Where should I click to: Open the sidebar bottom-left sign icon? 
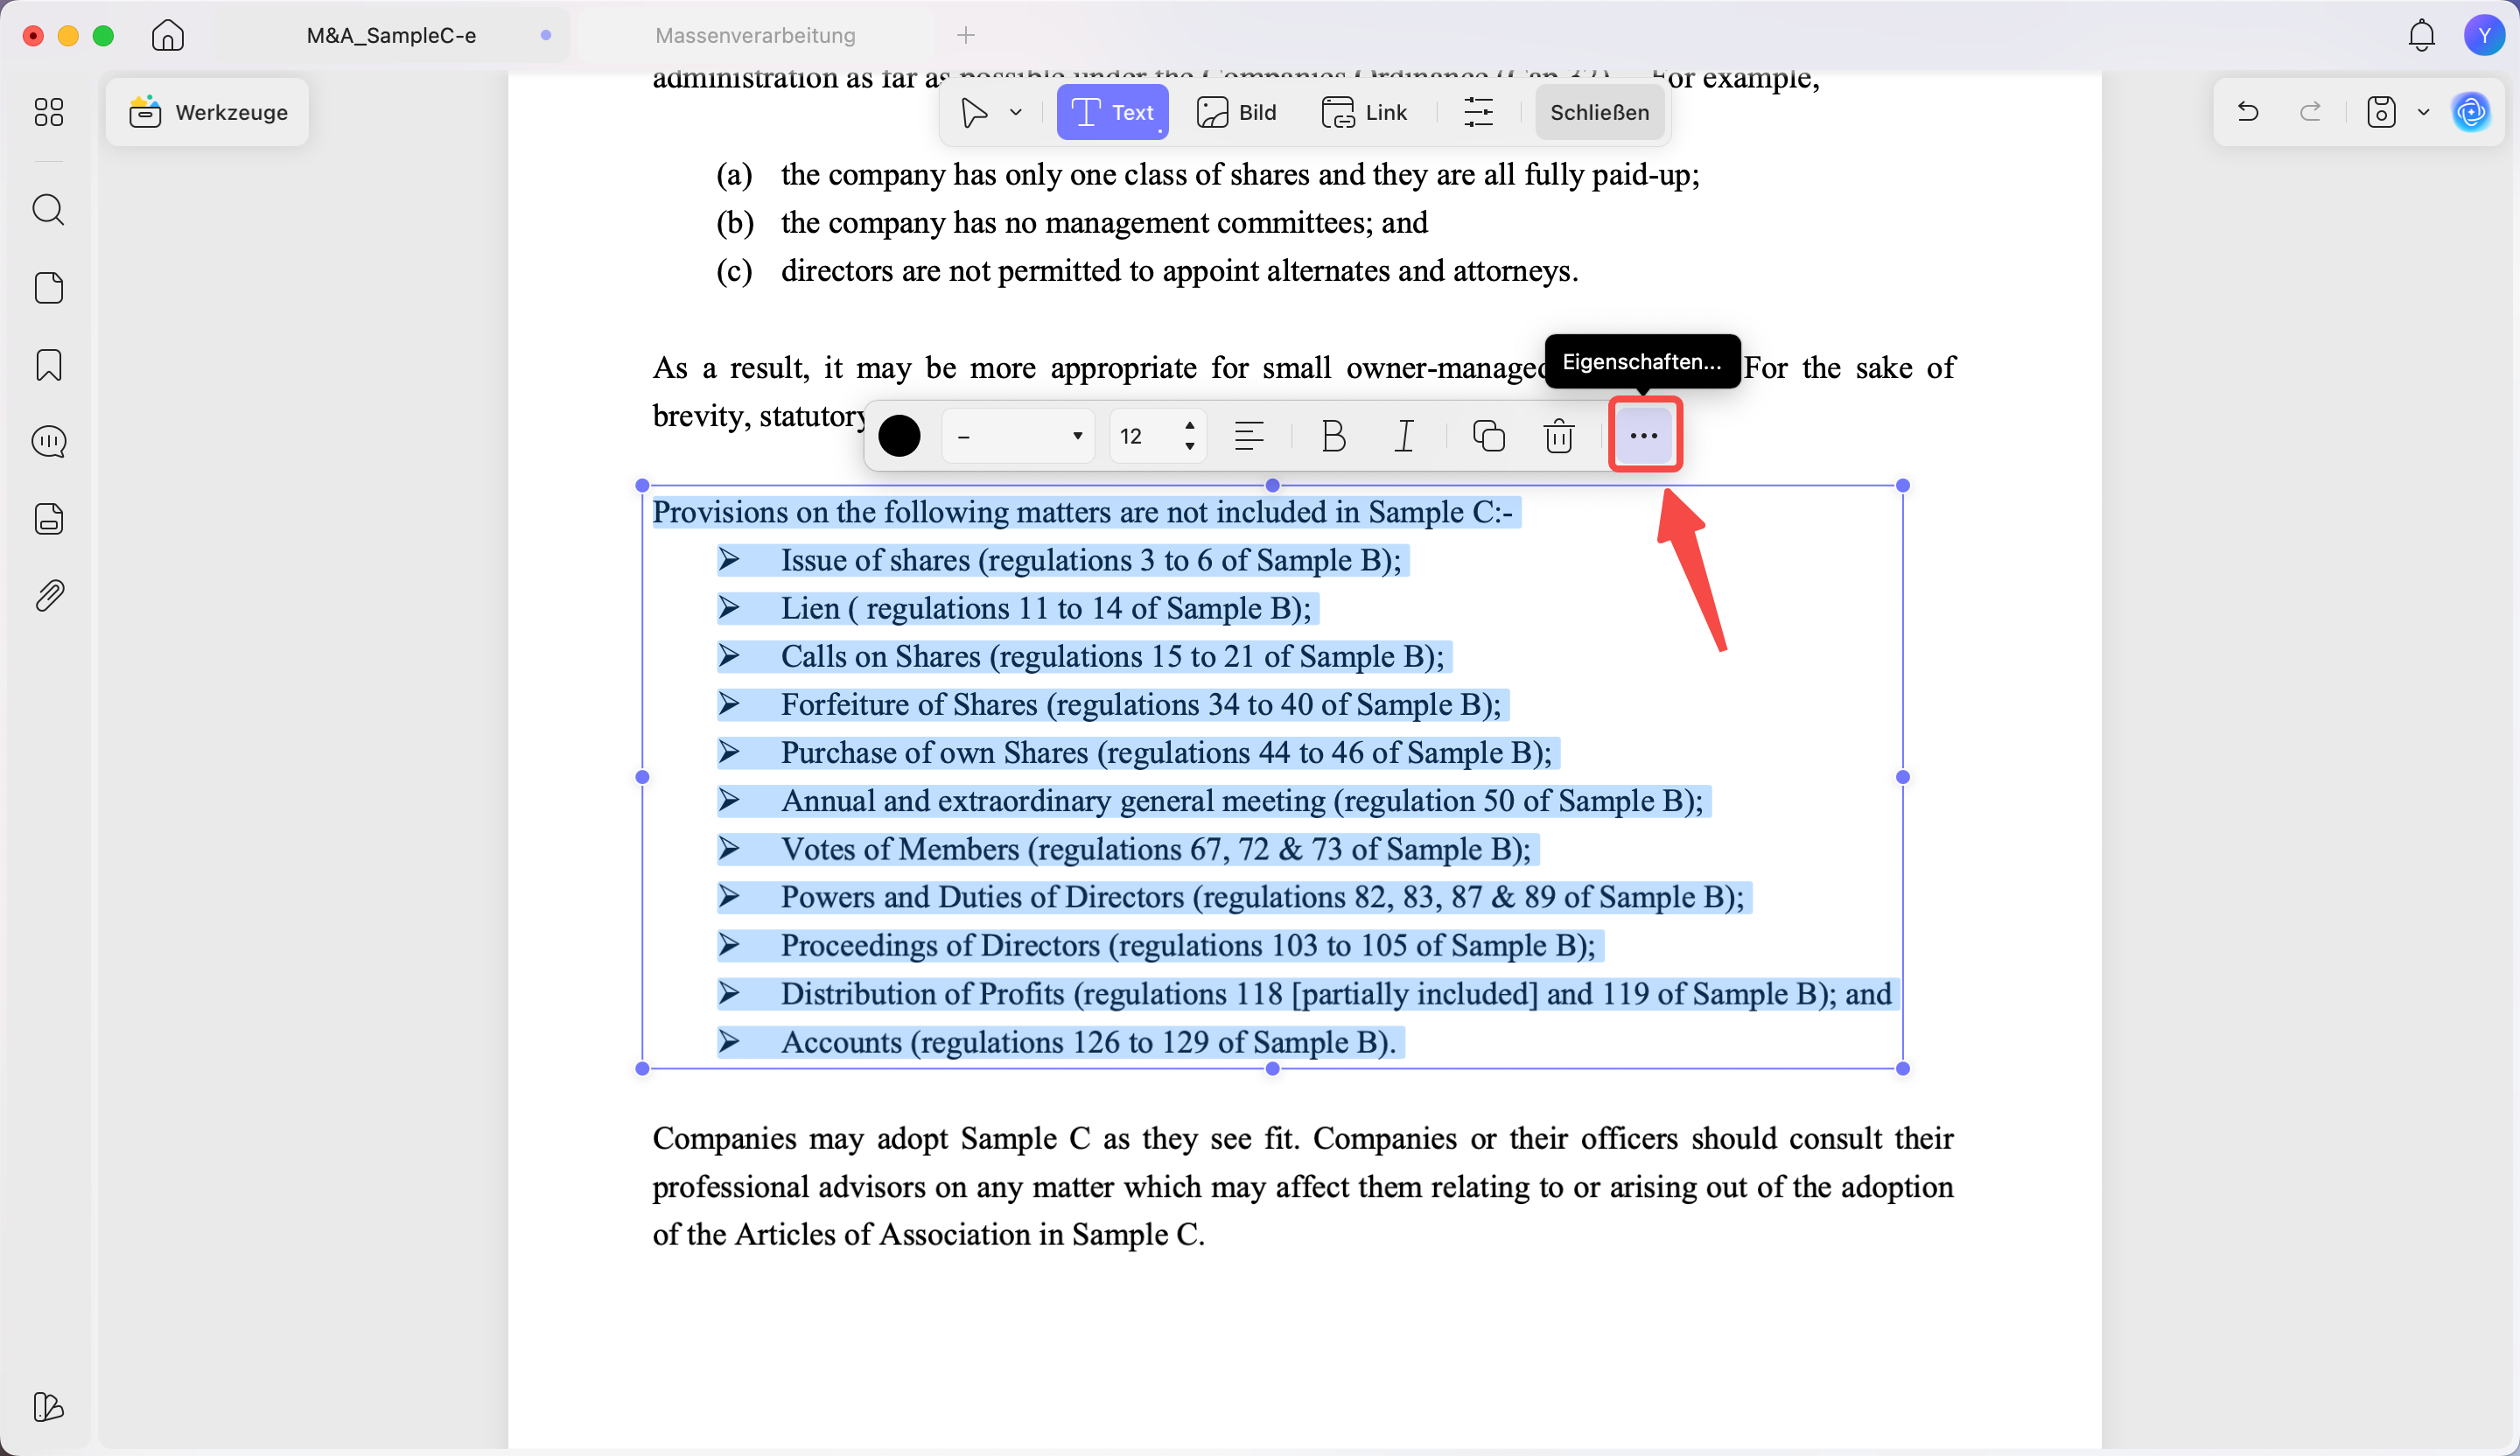(x=49, y=1407)
